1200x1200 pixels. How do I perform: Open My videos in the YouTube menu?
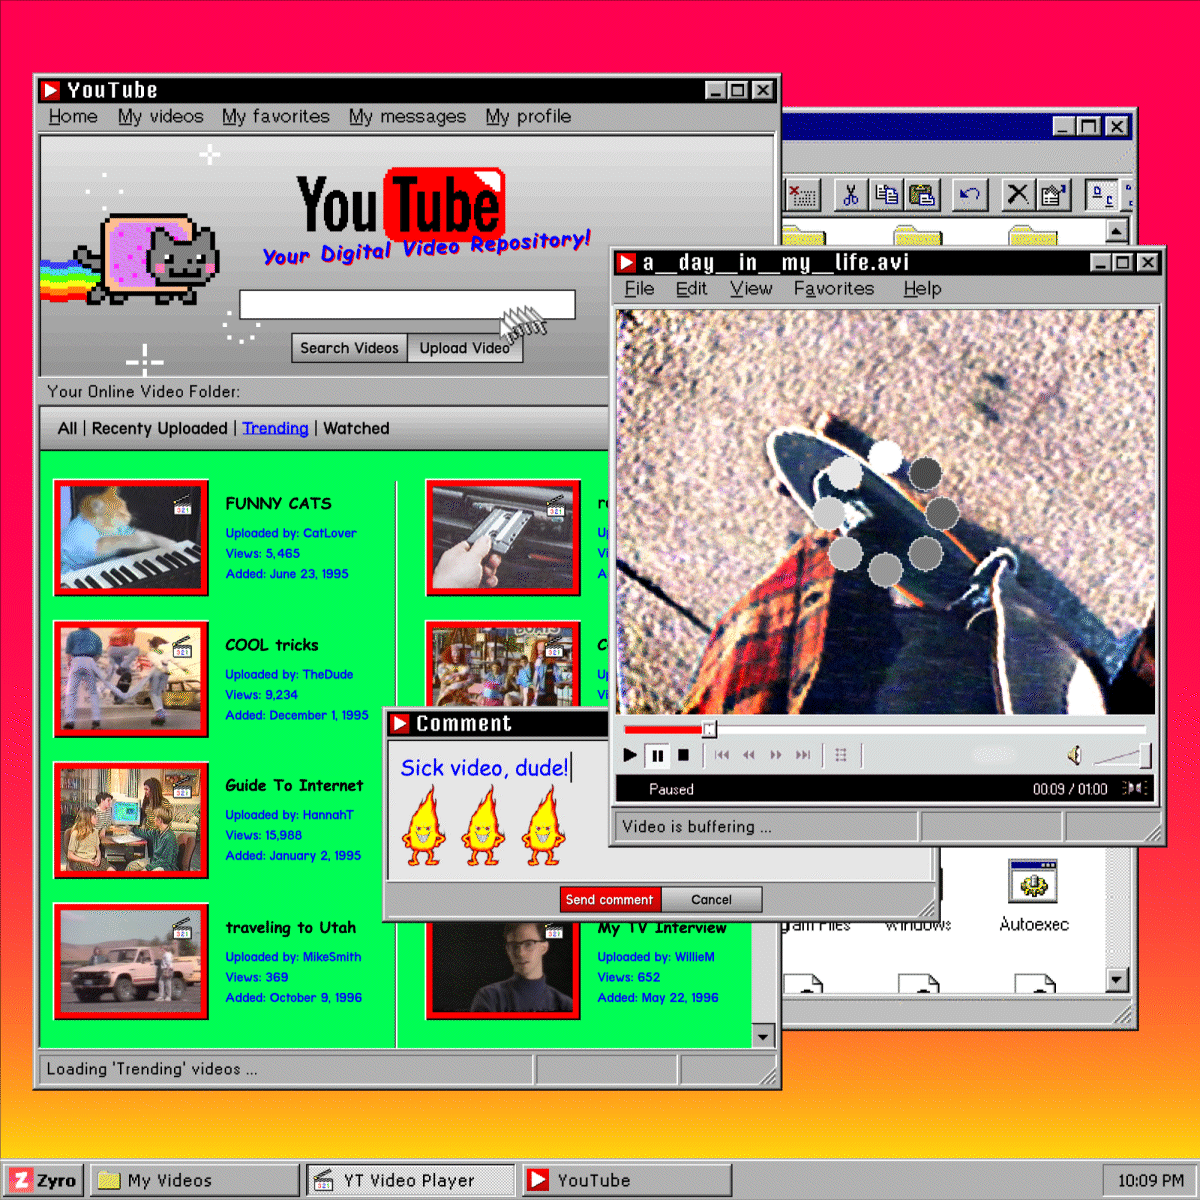pyautogui.click(x=161, y=116)
